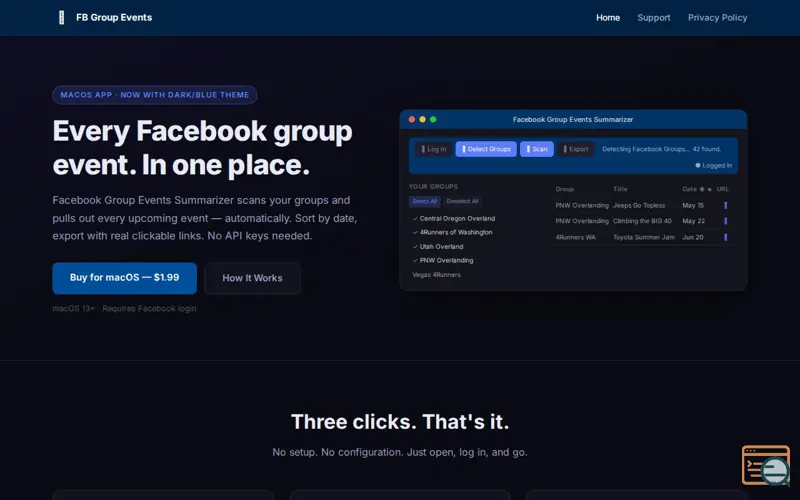The image size is (800, 500).
Task: Open the Privacy Policy nav link
Action: 717,17
